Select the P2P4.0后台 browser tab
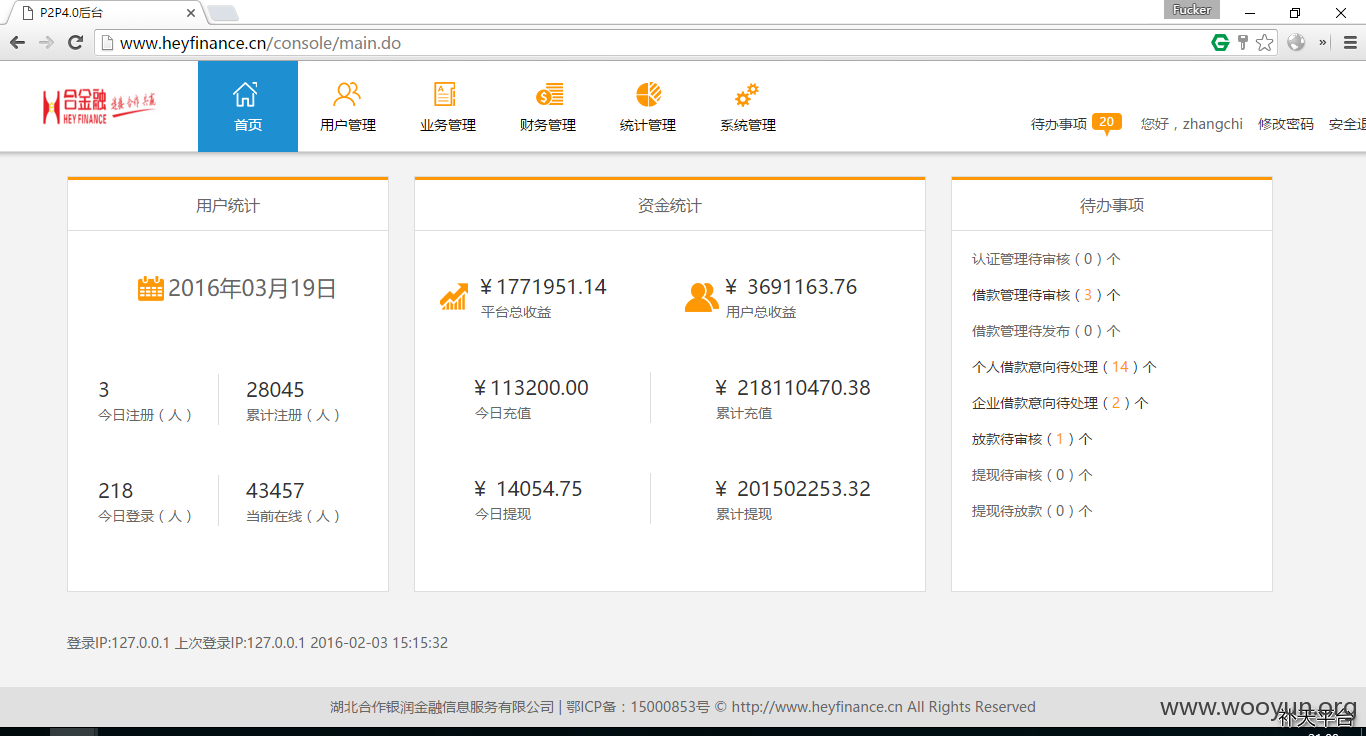 [105, 13]
